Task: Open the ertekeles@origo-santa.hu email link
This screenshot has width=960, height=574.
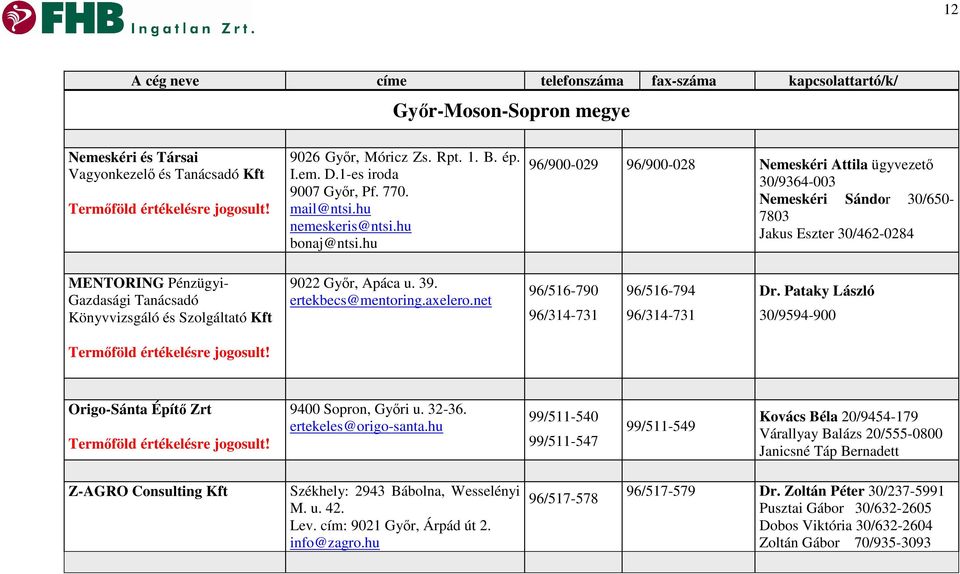Action: click(366, 427)
